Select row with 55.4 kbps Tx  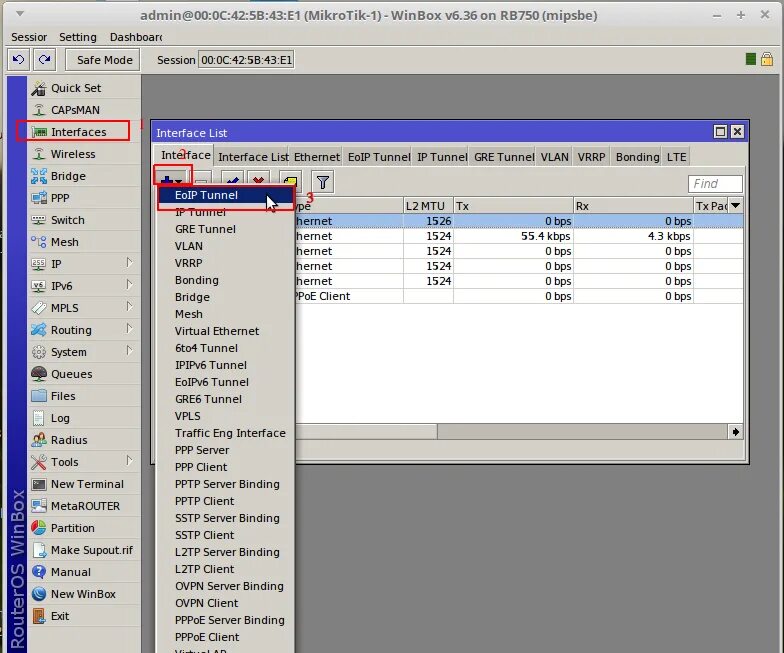point(518,236)
